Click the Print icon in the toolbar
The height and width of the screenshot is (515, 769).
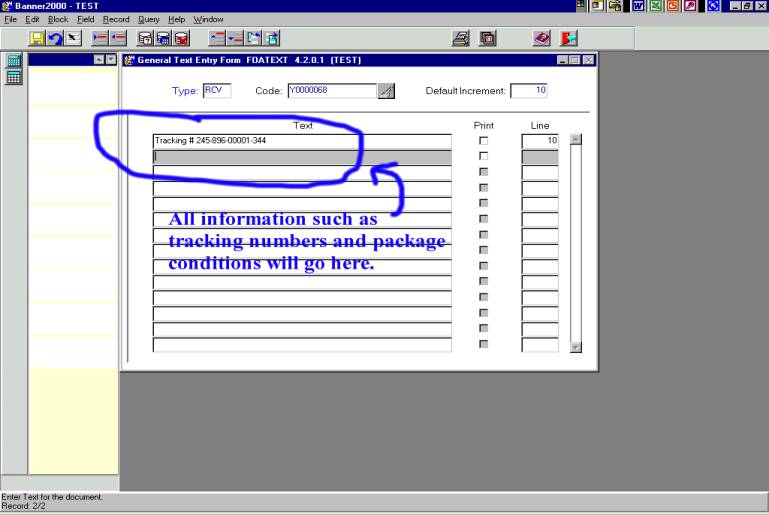coord(461,38)
